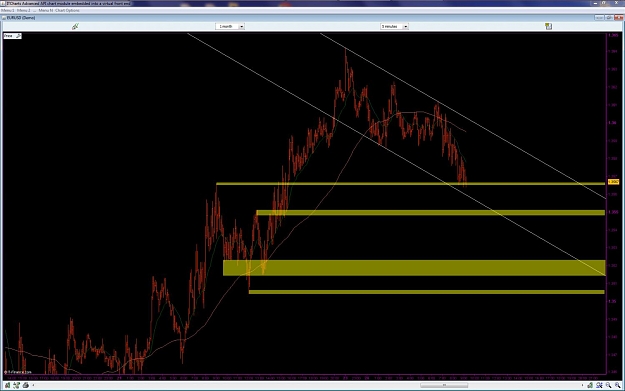The image size is (625, 391).
Task: Click the save chart template icon
Action: (x=549, y=26)
